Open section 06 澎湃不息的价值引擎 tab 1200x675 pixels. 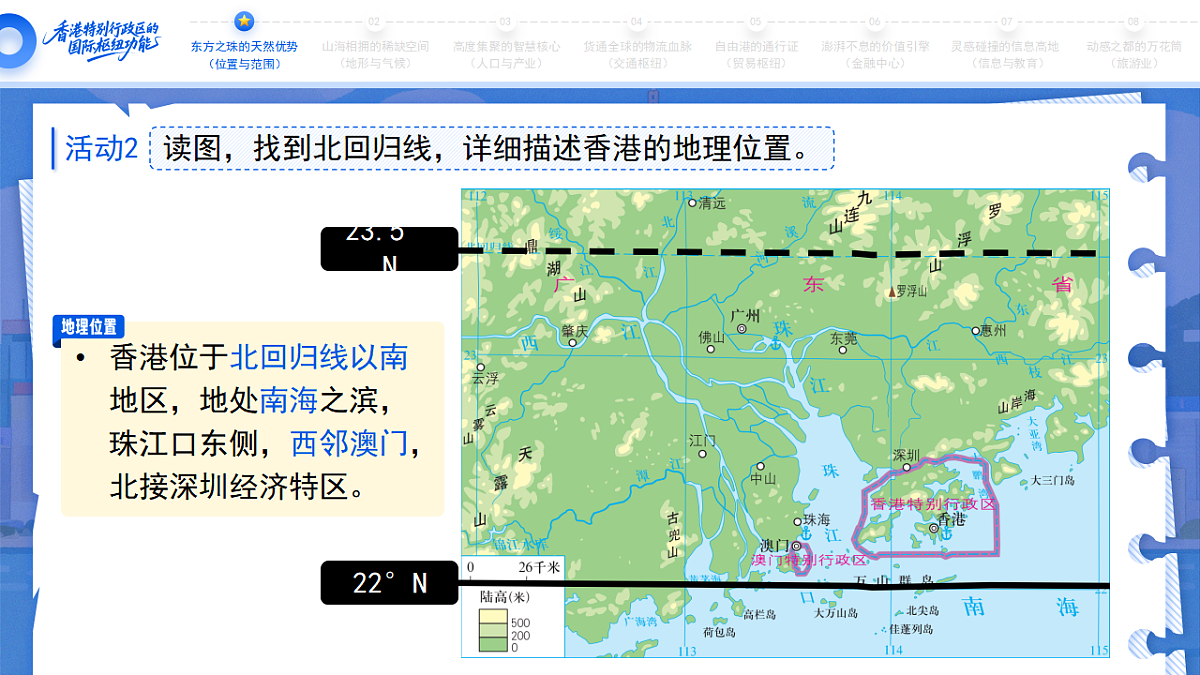[875, 54]
